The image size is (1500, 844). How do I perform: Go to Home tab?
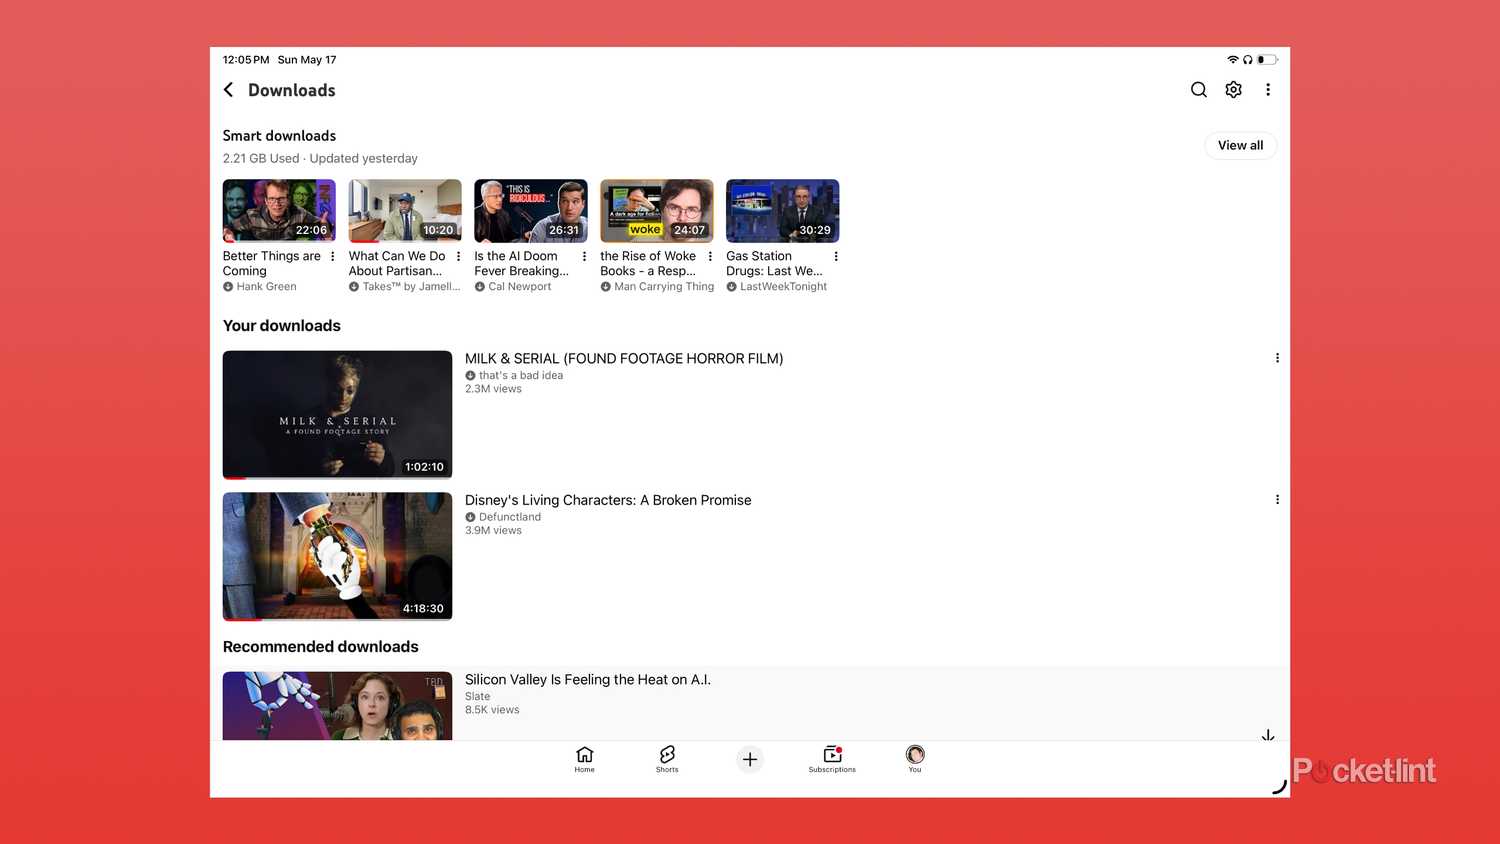(x=585, y=759)
